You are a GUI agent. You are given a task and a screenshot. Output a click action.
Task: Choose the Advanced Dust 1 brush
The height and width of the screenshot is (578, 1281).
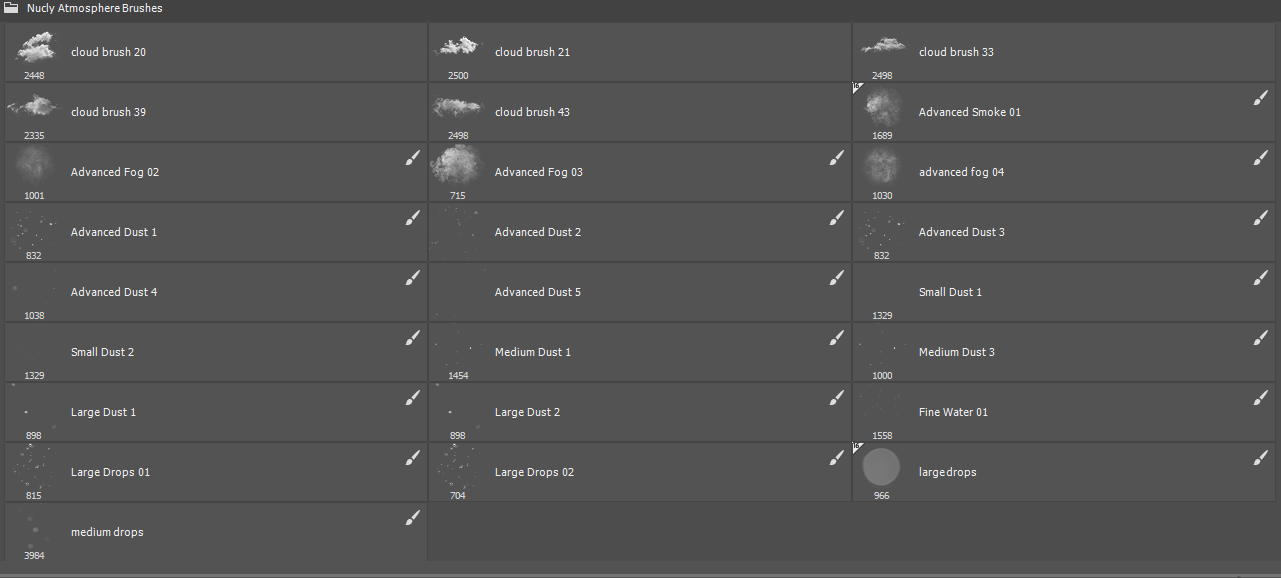click(114, 232)
